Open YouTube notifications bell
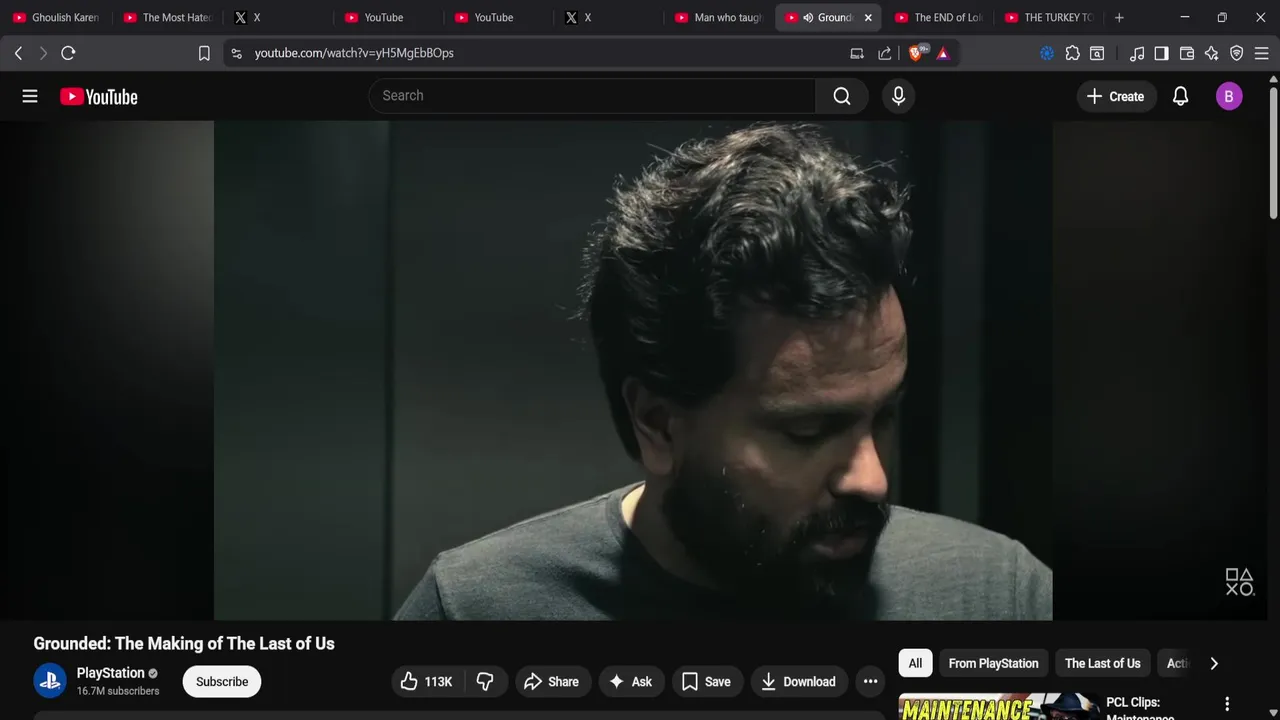This screenshot has height=720, width=1280. pos(1180,96)
